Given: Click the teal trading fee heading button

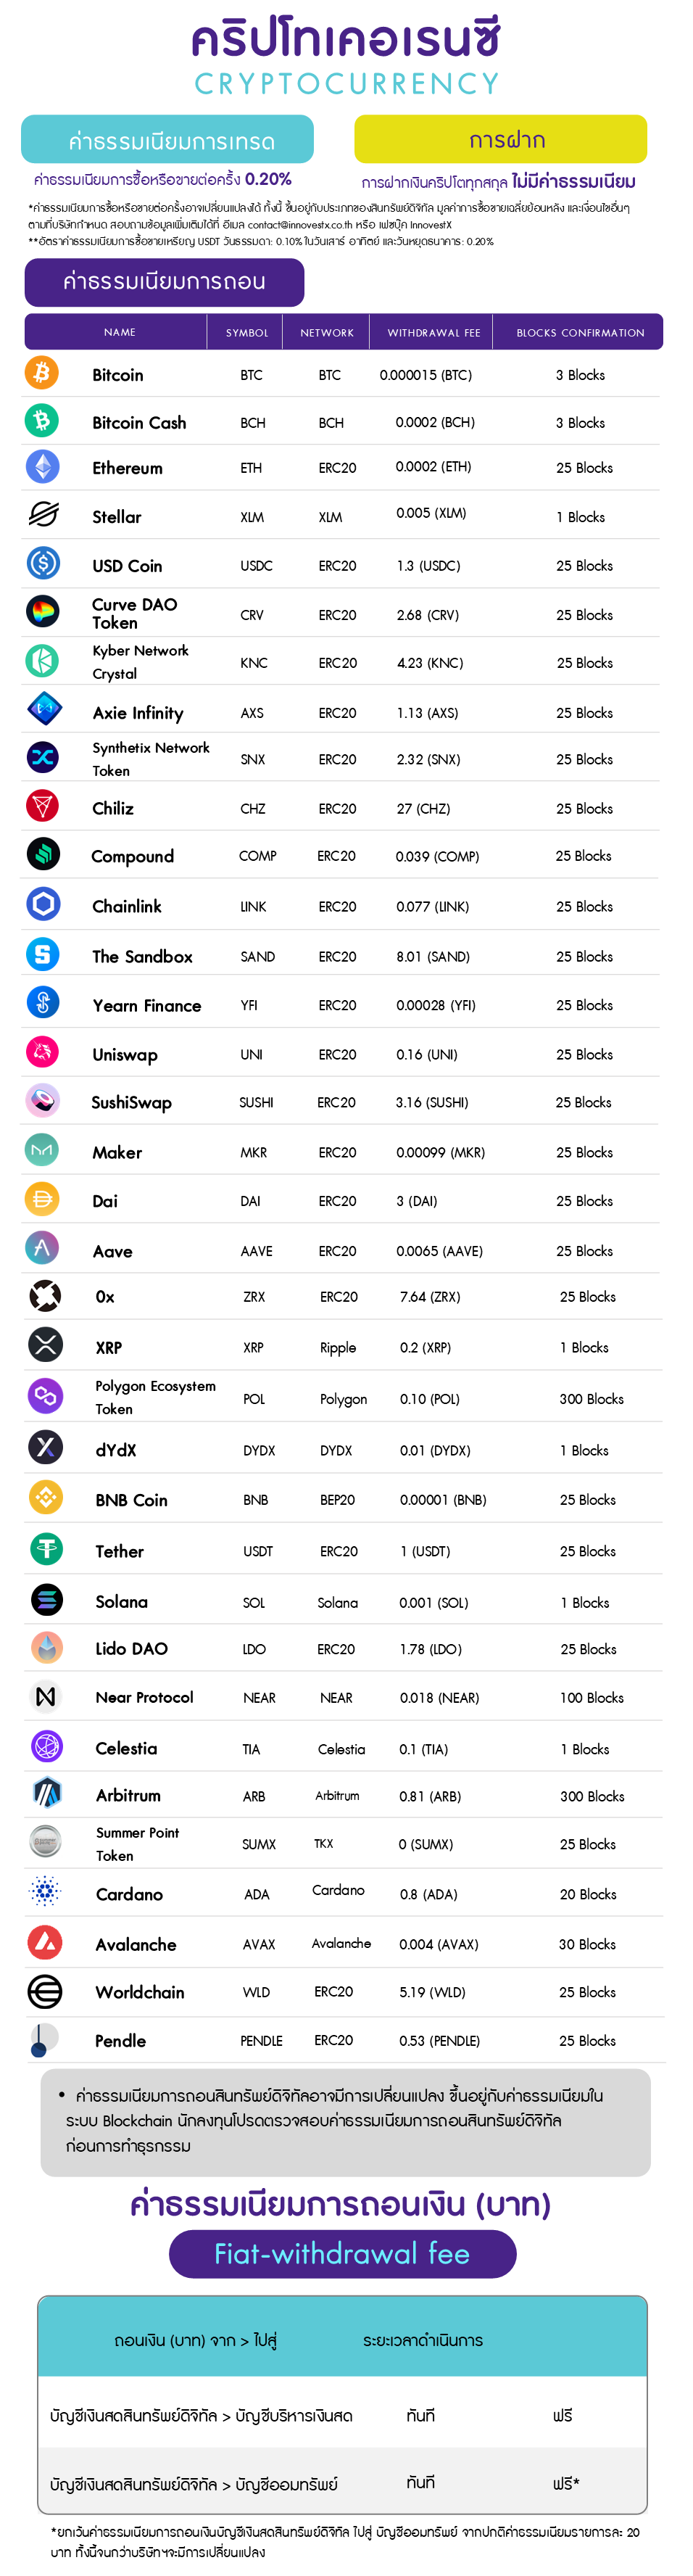Looking at the screenshot, I should pos(168,140).
